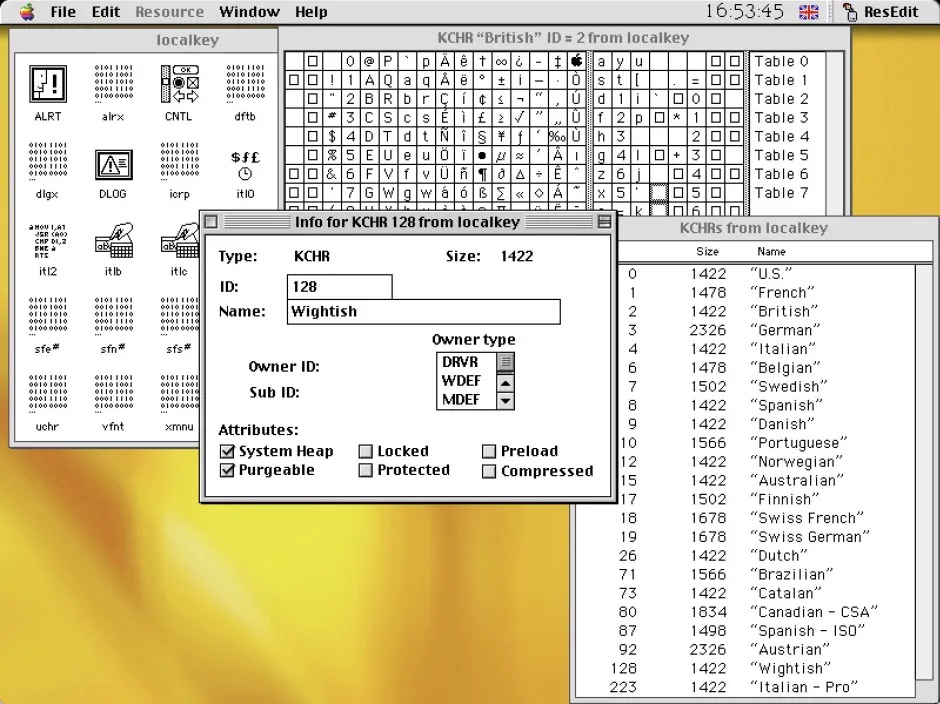Open the ResEdit application menu icon
The height and width of the screenshot is (704, 940).
pyautogui.click(x=849, y=12)
